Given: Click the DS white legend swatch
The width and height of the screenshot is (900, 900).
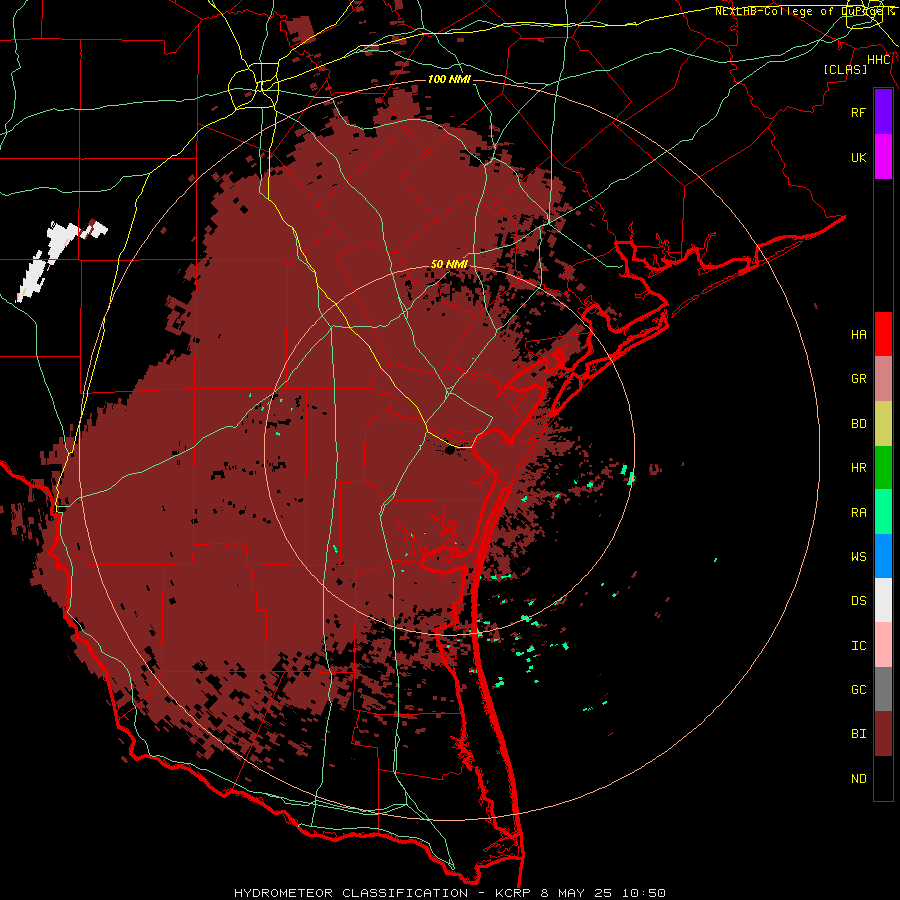Looking at the screenshot, I should (883, 600).
